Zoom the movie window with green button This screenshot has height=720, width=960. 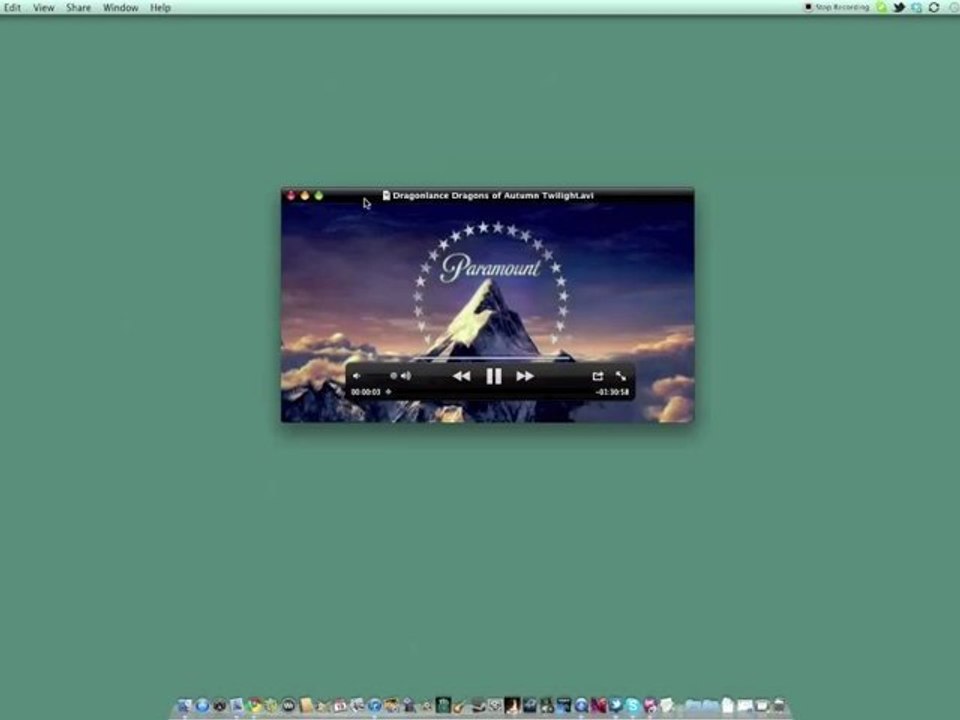318,195
